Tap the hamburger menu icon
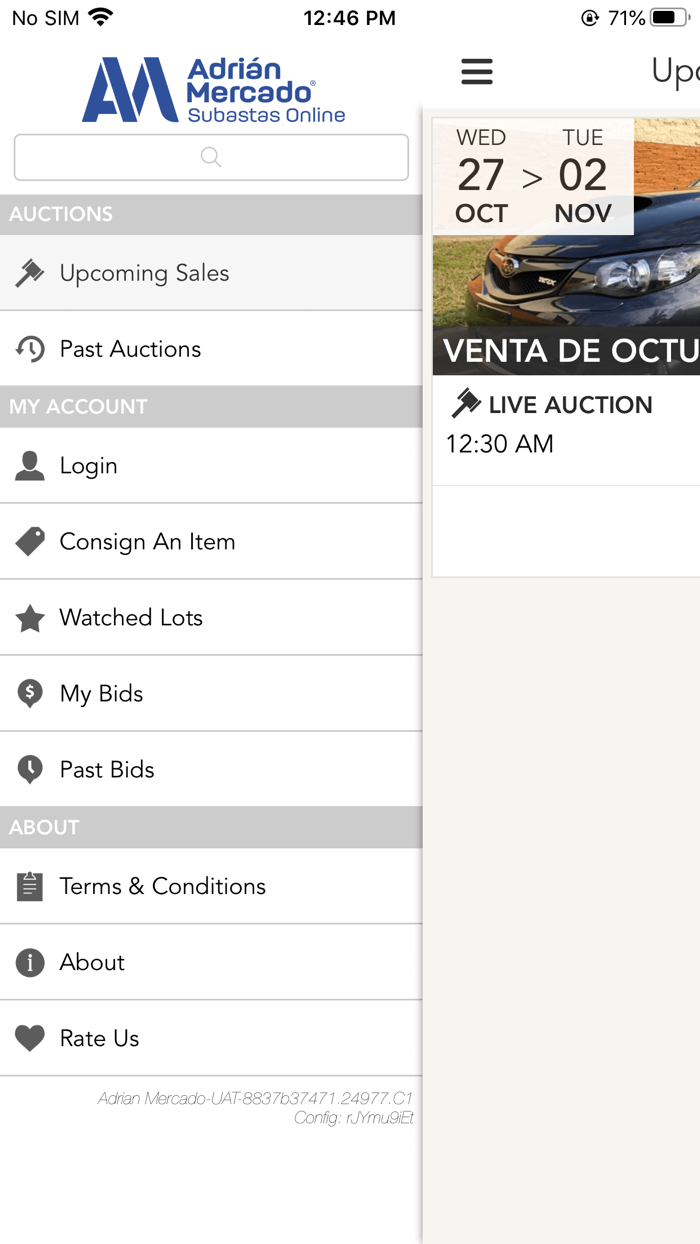 [477, 71]
